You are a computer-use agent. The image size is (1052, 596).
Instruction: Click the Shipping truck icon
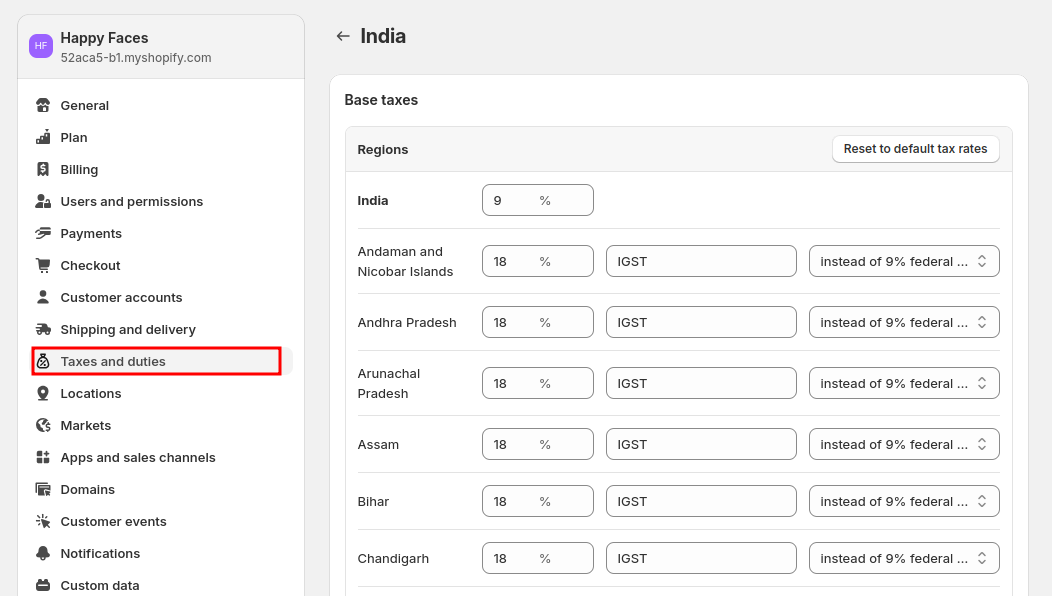(x=43, y=330)
